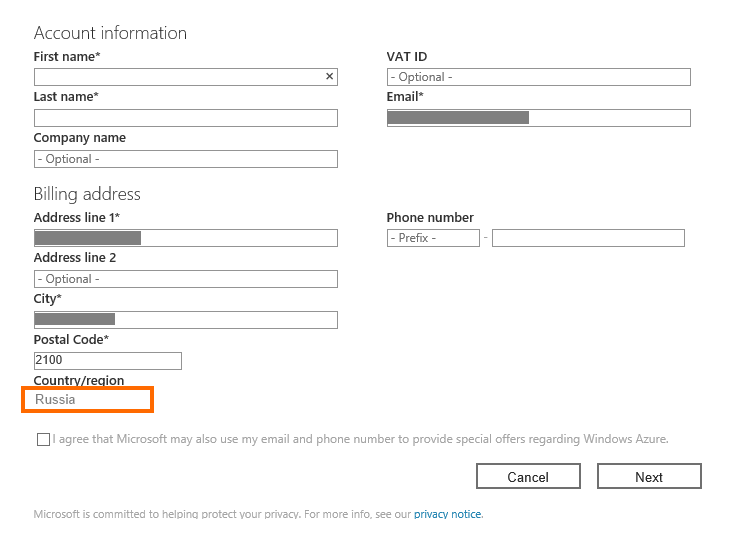Open the Country/region dropdown showing Russia
Viewport: 735px width, 540px height.
[x=88, y=400]
